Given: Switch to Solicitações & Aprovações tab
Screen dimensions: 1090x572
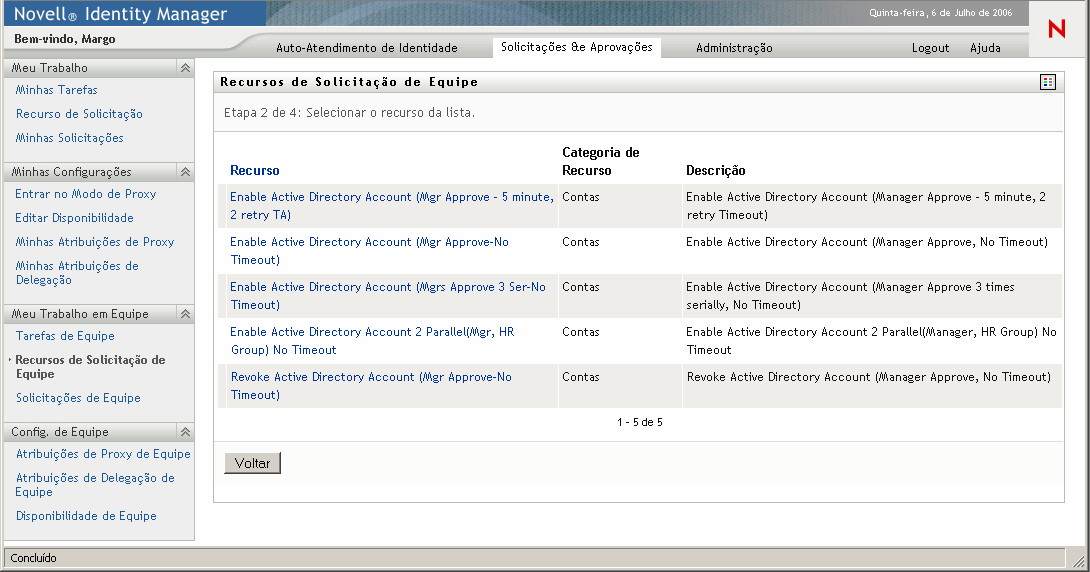Looking at the screenshot, I should pos(576,47).
